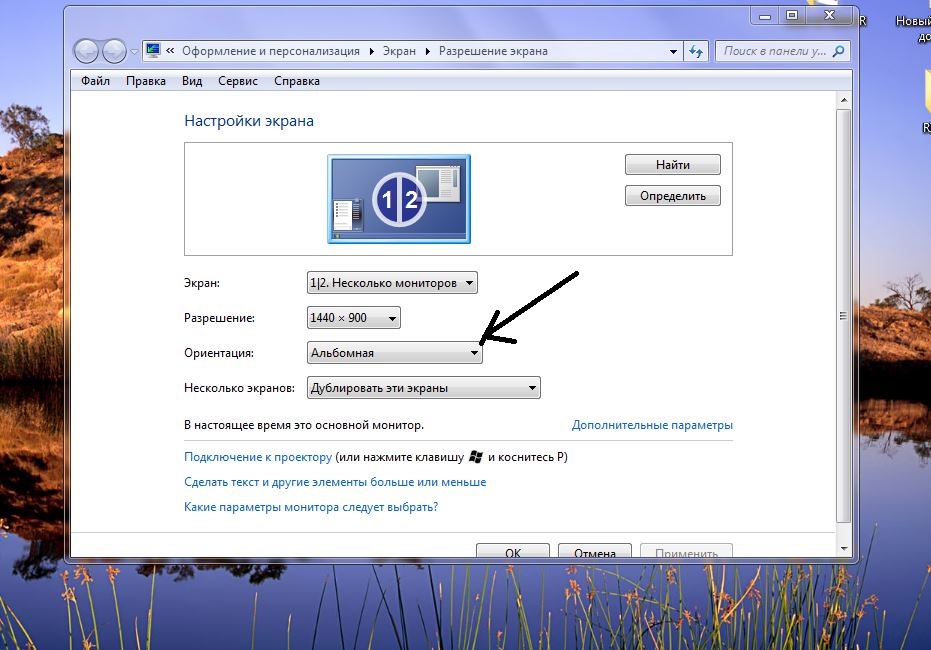Click 'Подключение к проектору' link
Screen dimensions: 931x650
click(x=258, y=457)
